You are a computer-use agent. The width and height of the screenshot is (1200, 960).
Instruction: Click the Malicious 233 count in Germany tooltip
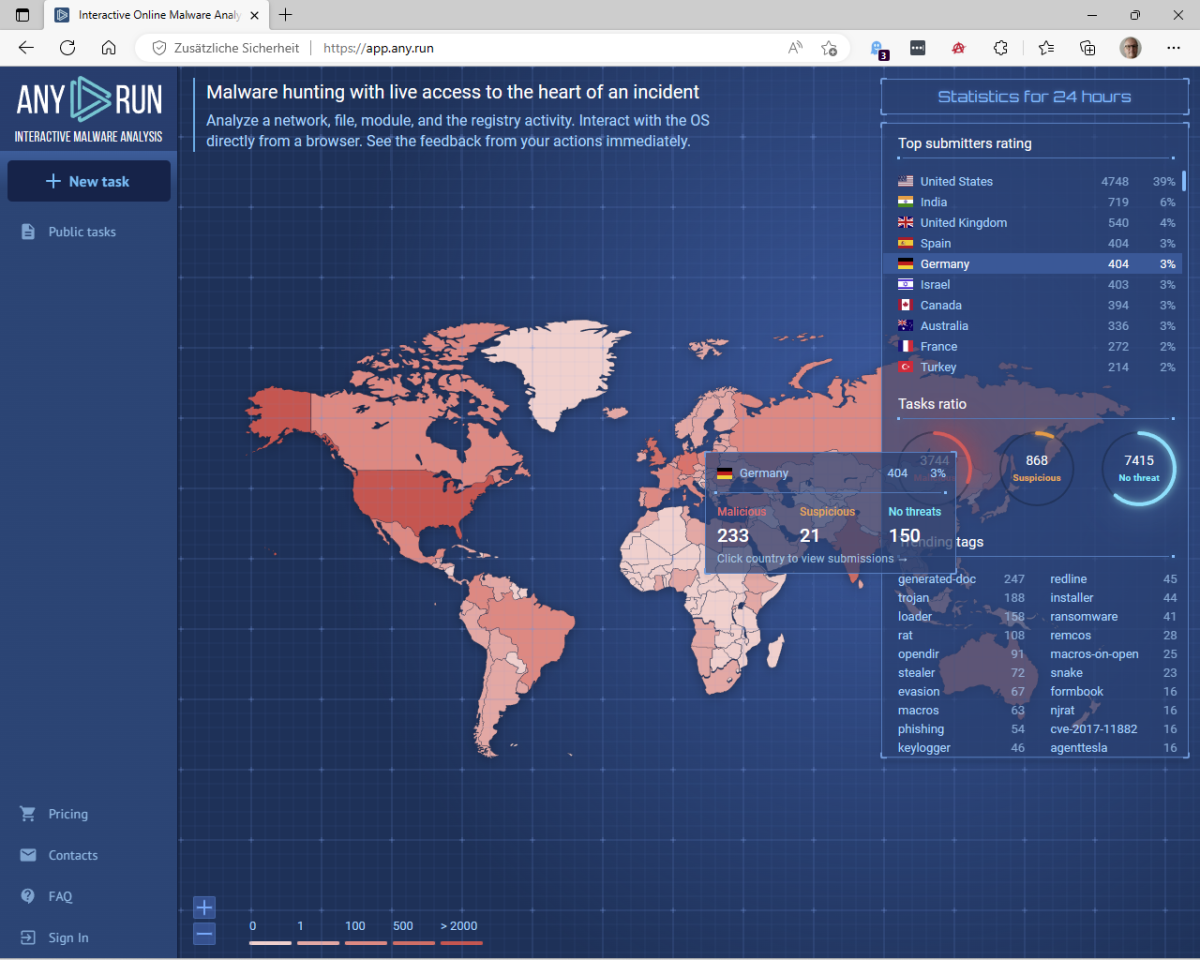pyautogui.click(x=733, y=536)
